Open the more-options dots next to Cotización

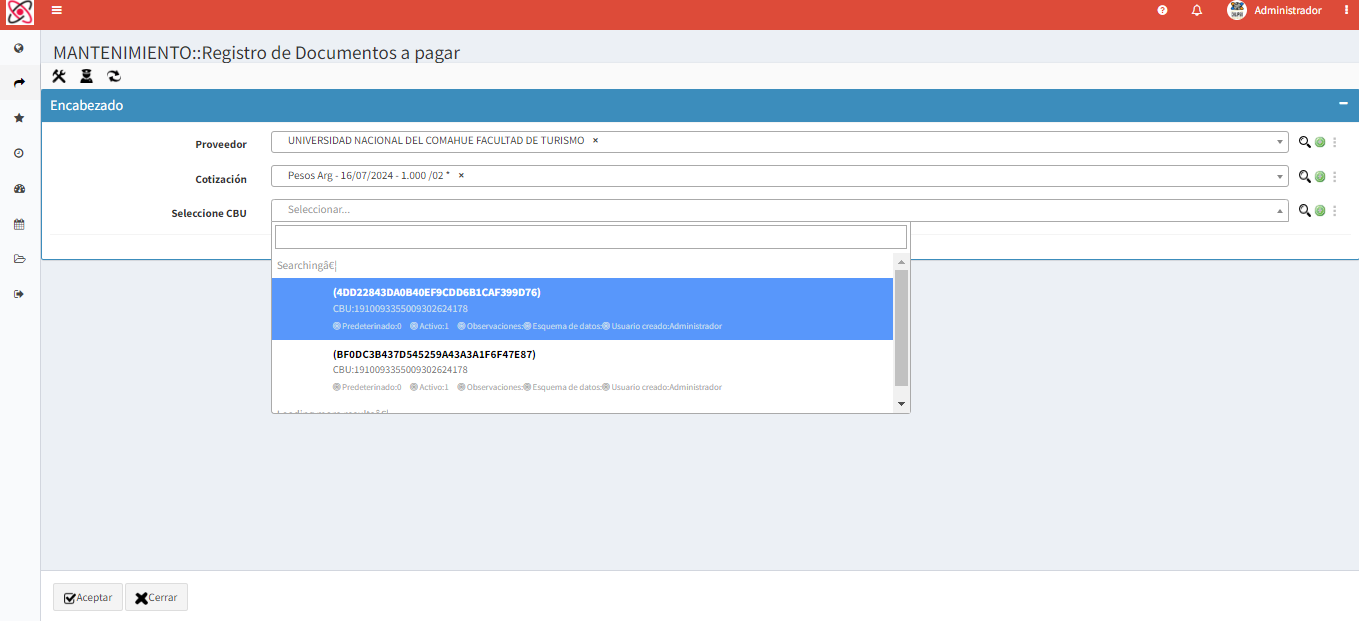point(1334,176)
